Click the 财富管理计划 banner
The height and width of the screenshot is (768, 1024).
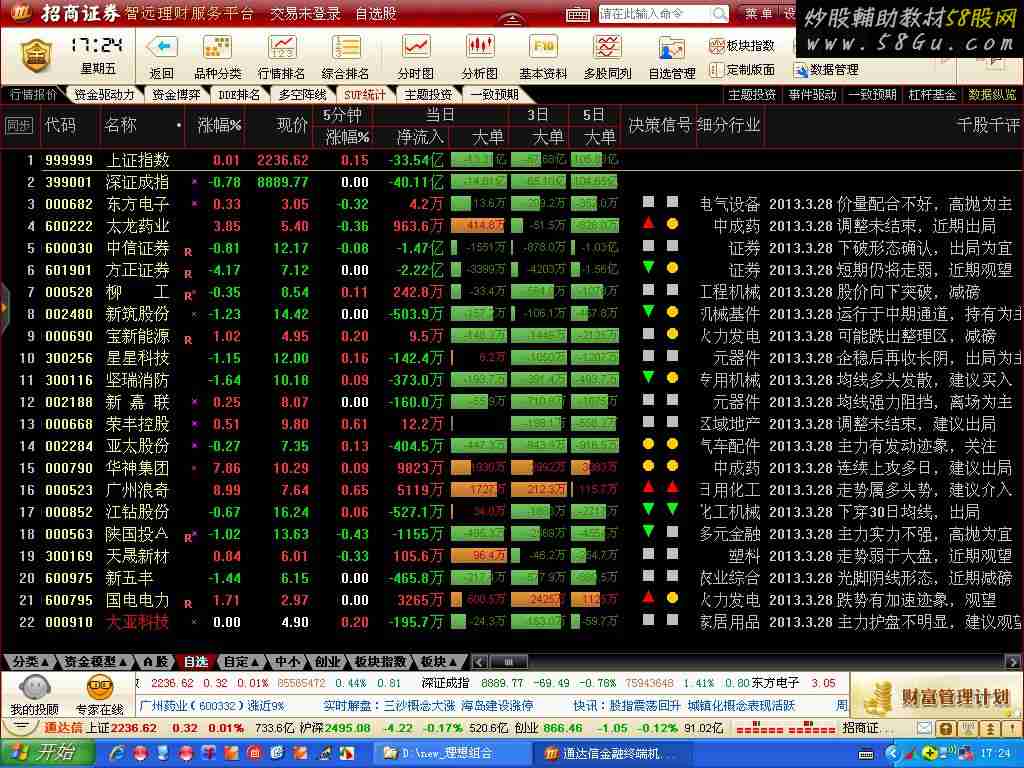tap(936, 696)
